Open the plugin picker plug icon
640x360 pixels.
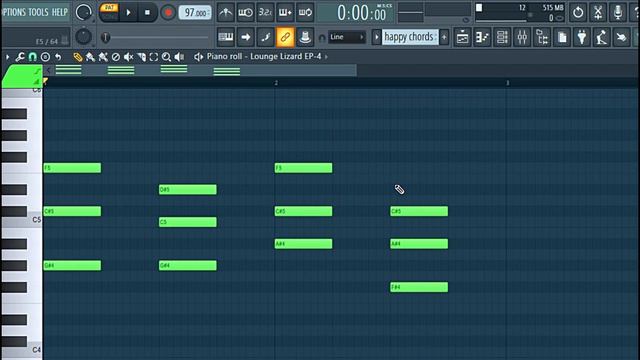582,38
